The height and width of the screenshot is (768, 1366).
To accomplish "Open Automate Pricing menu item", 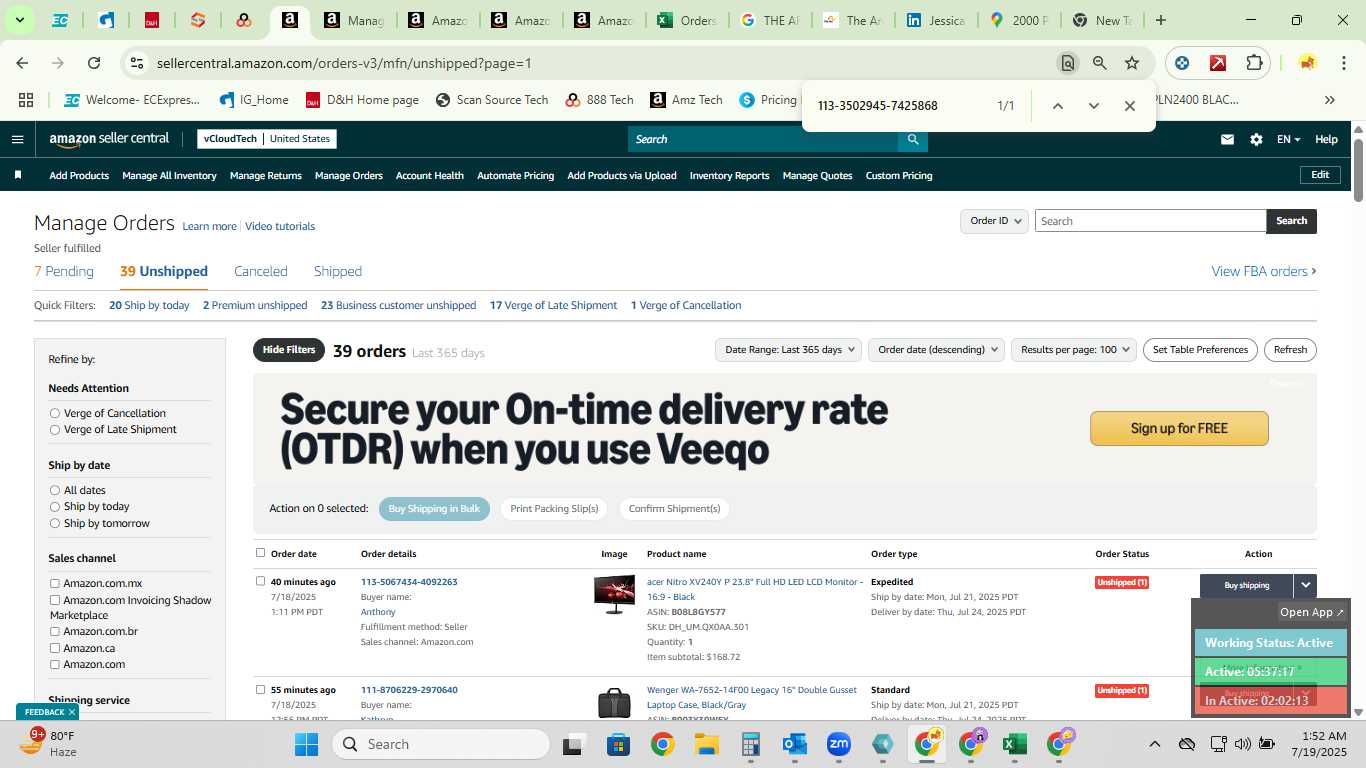I will (x=515, y=175).
